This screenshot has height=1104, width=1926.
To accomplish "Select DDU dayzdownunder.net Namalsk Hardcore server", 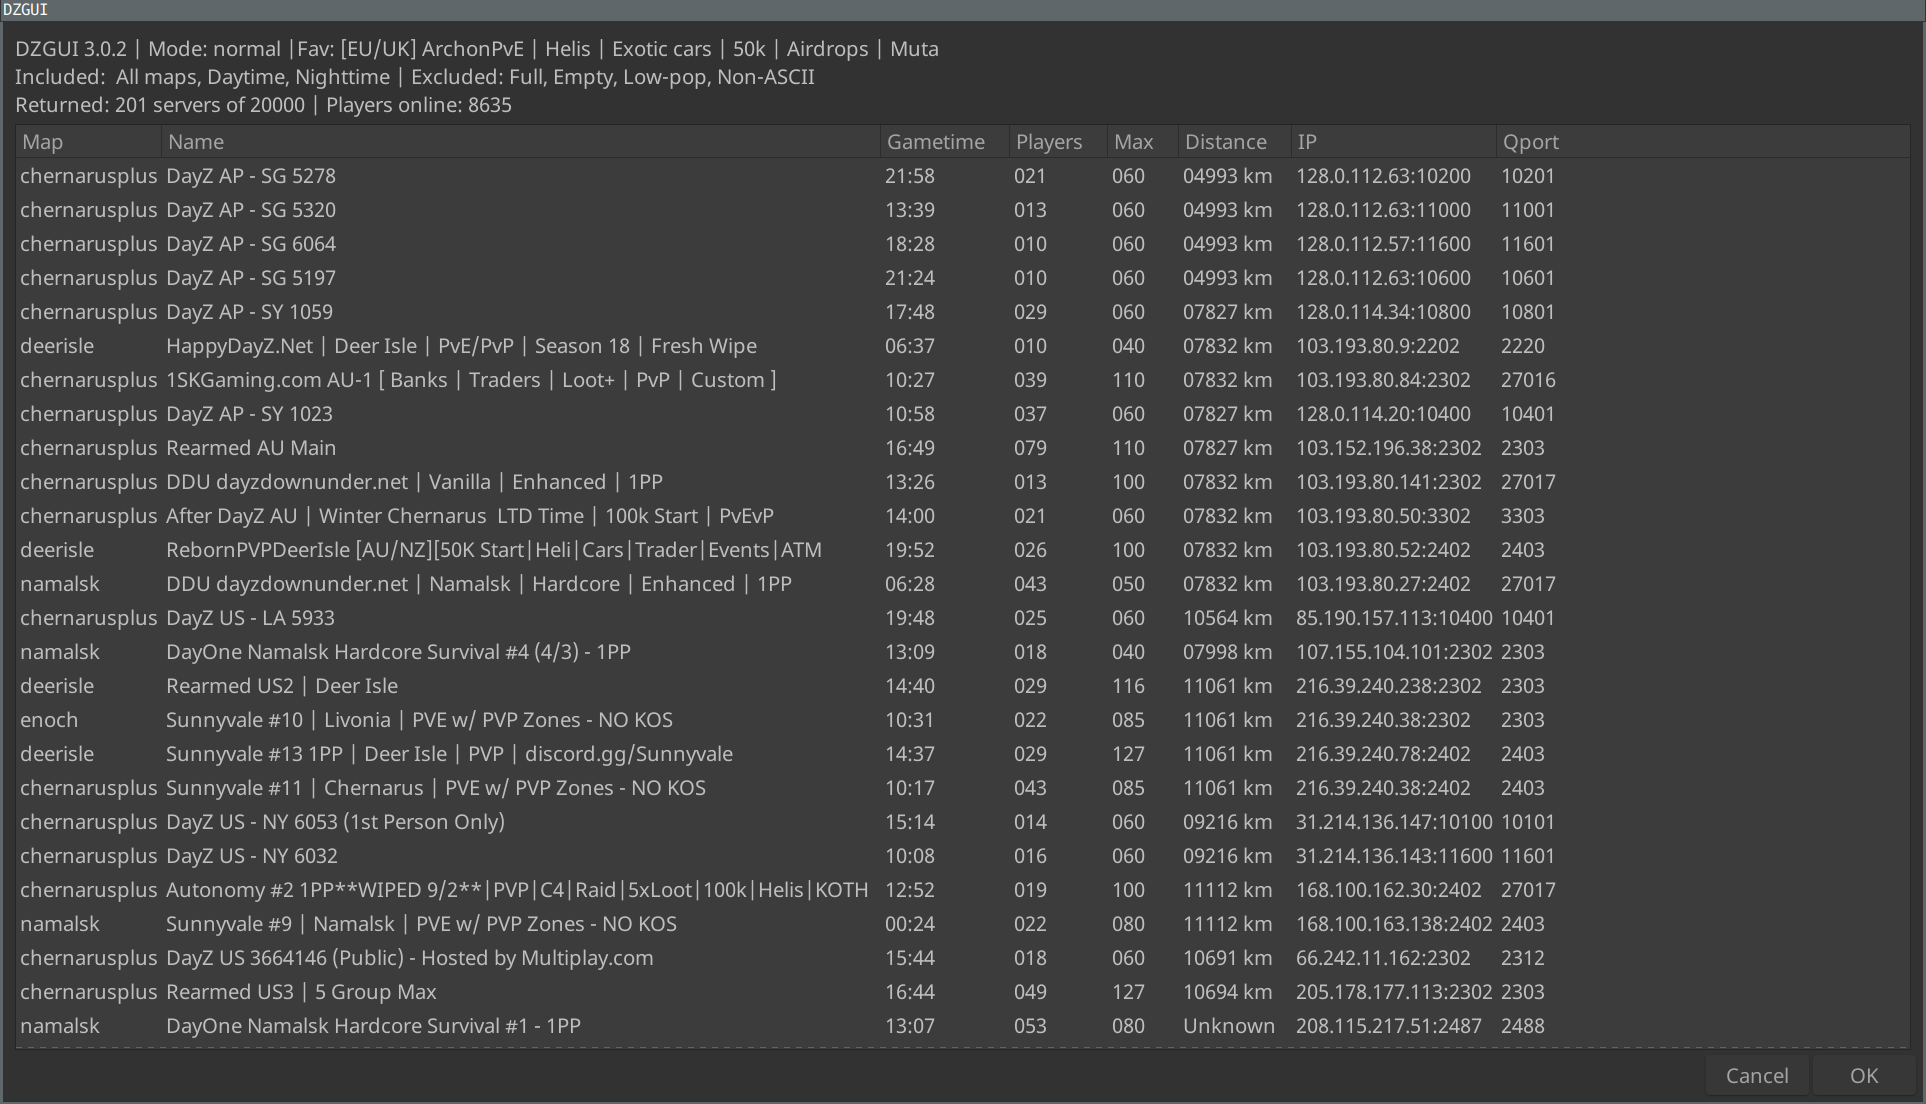I will [x=962, y=584].
